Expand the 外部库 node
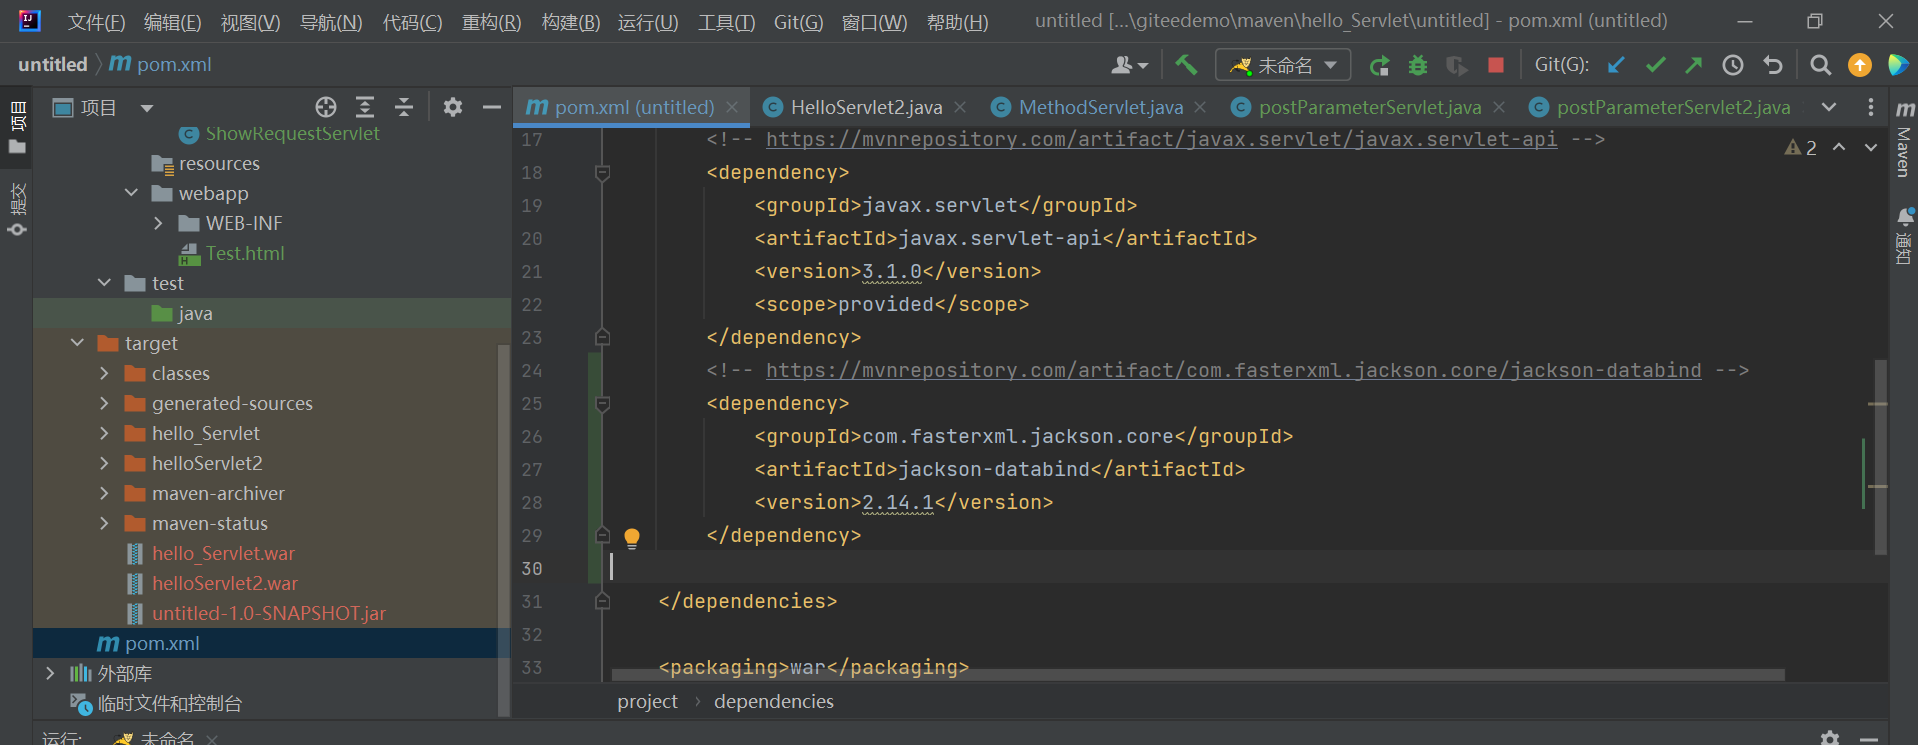 pos(50,673)
